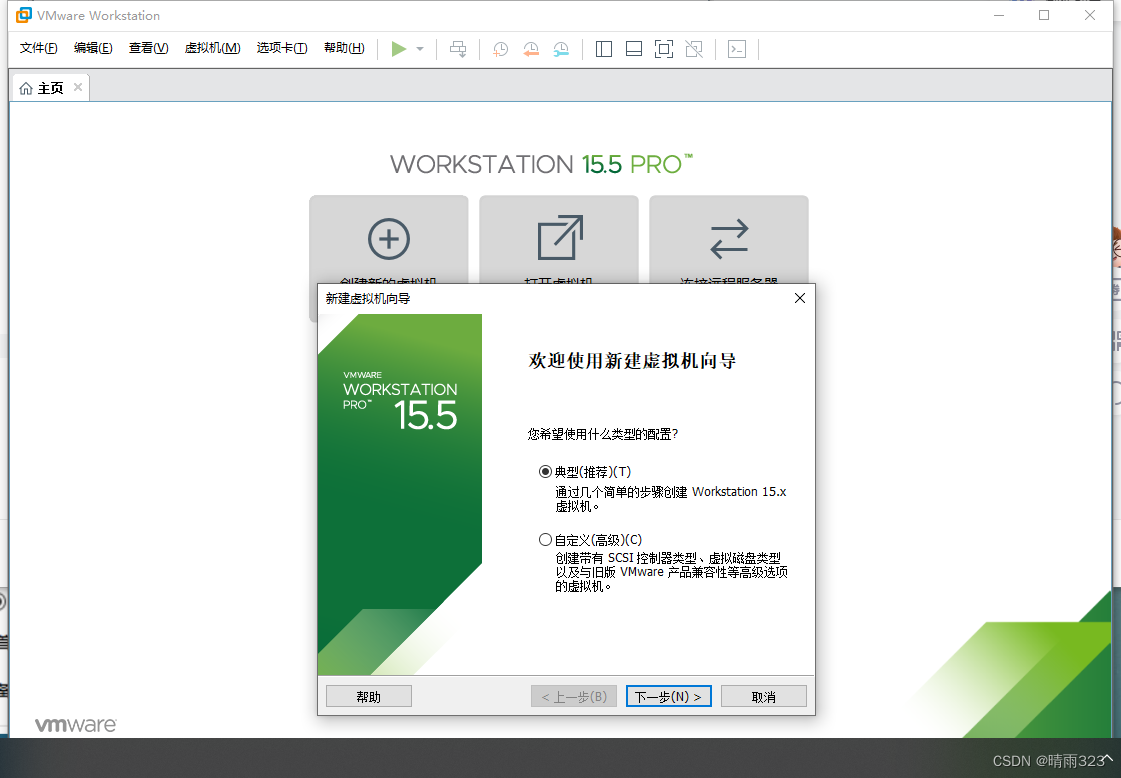Open the 虚拟机(M) menu
The image size is (1121, 778).
click(212, 48)
